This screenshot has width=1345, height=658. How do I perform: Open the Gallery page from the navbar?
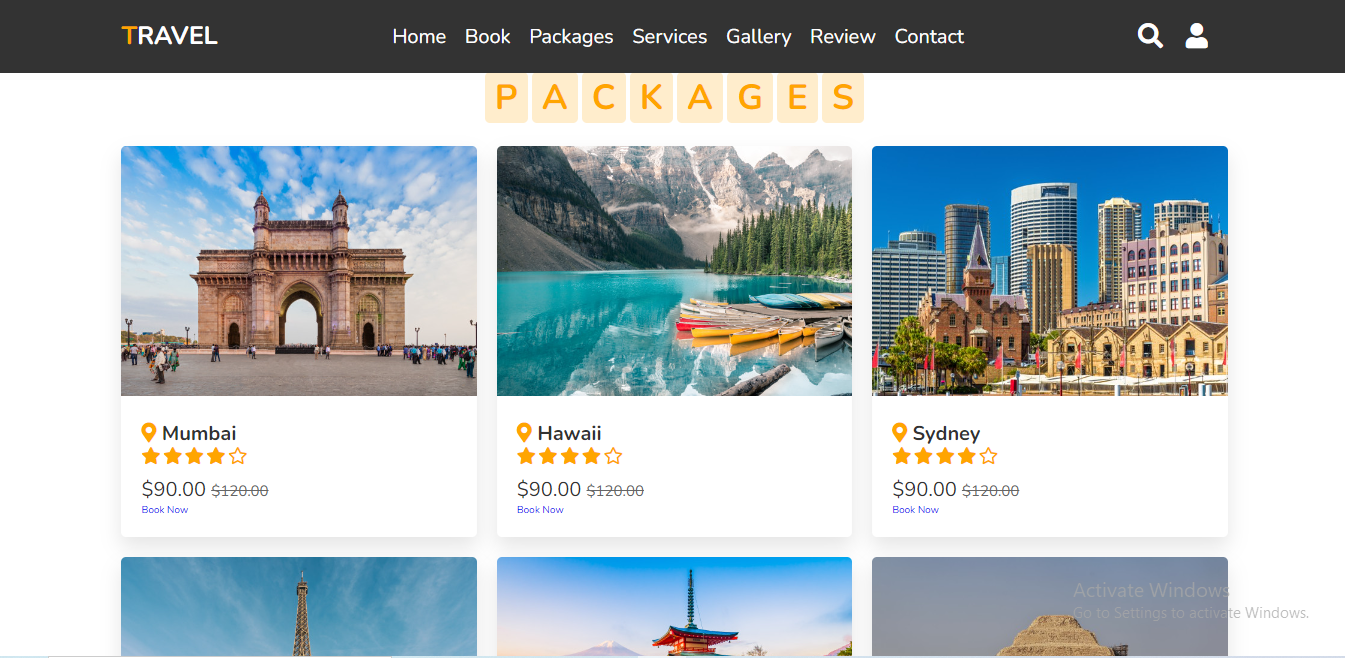point(759,36)
